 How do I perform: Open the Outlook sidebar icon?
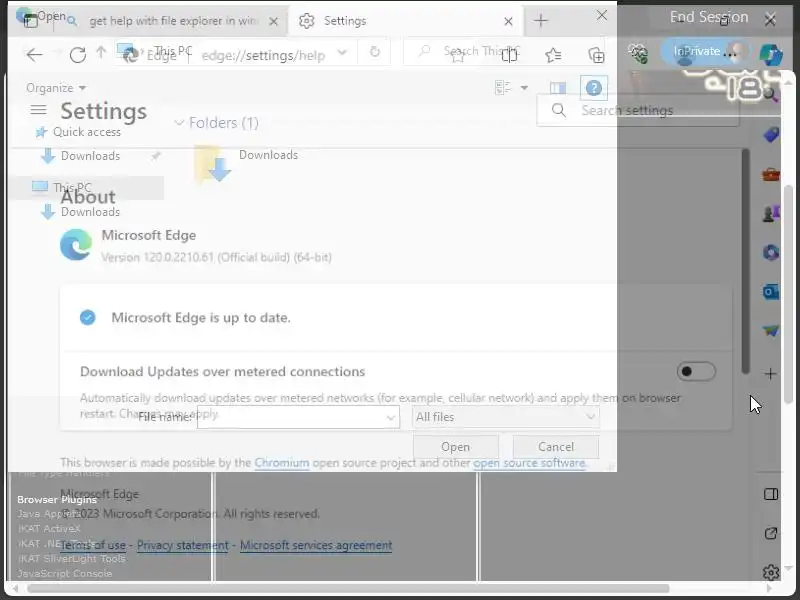771,292
